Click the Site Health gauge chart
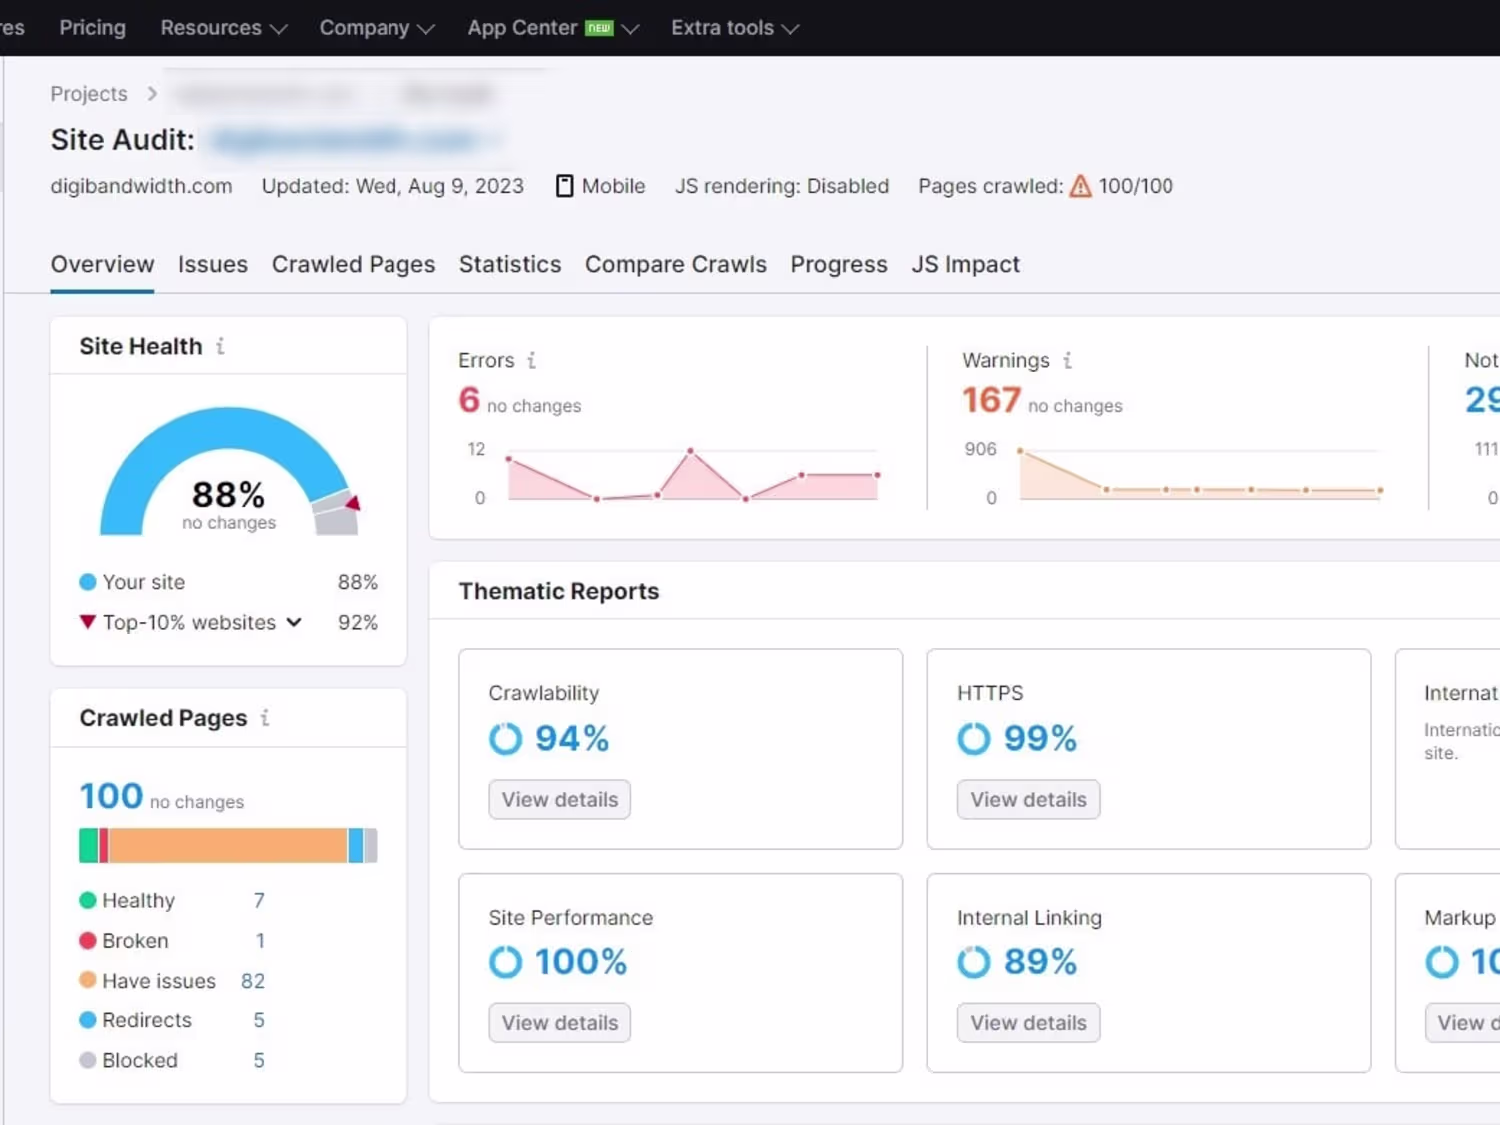This screenshot has height=1125, width=1500. click(x=229, y=470)
